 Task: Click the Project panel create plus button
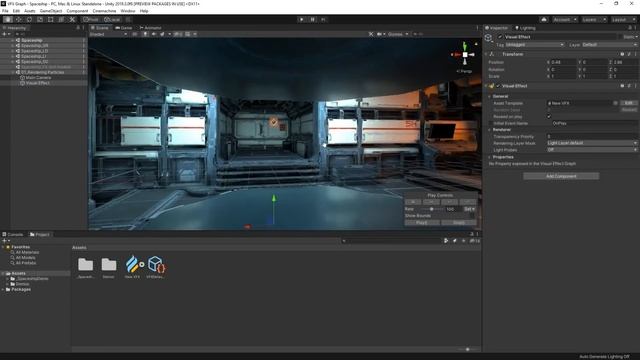(x=4, y=241)
